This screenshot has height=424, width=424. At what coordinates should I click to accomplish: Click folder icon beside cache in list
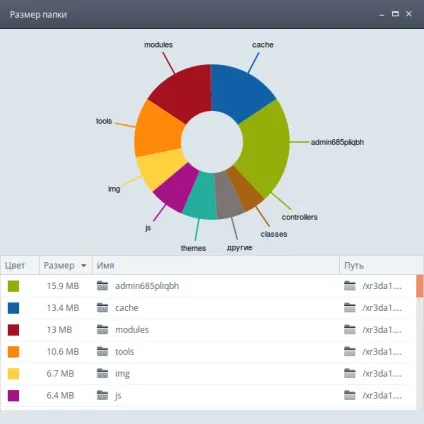pos(102,308)
